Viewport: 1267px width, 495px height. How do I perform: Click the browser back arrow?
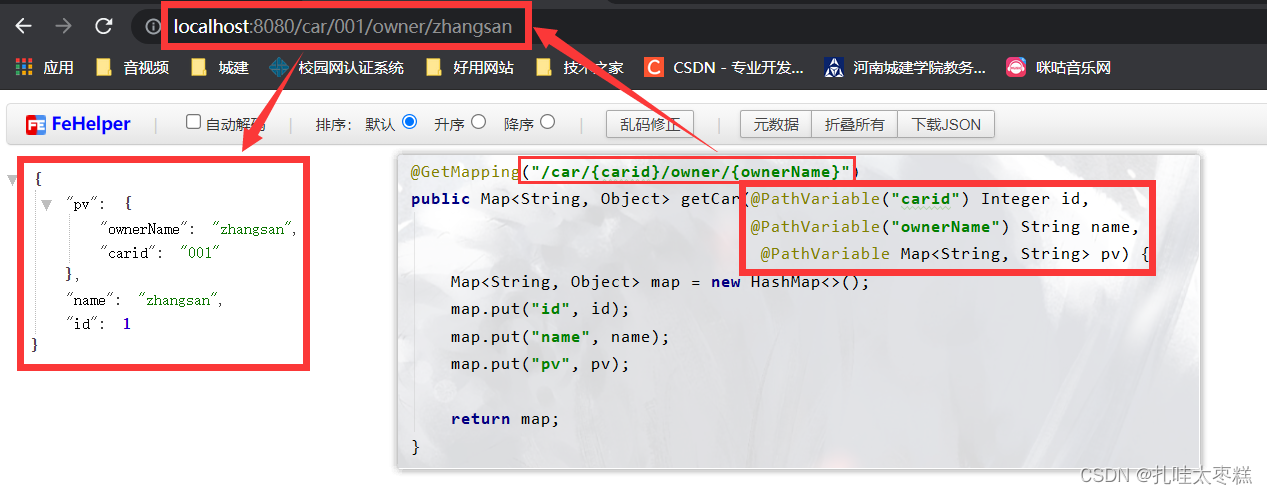pyautogui.click(x=23, y=26)
